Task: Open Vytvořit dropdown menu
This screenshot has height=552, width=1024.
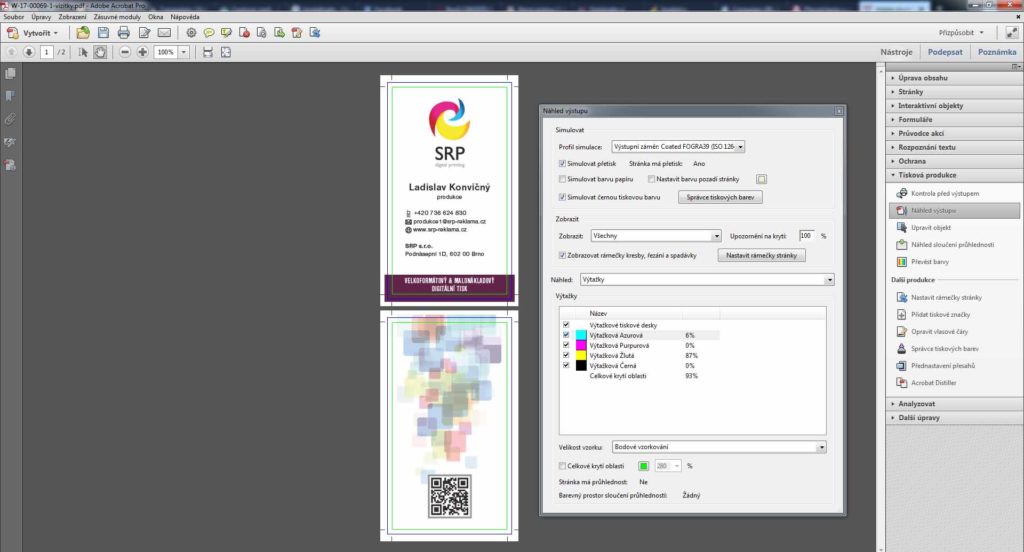Action: pyautogui.click(x=33, y=33)
